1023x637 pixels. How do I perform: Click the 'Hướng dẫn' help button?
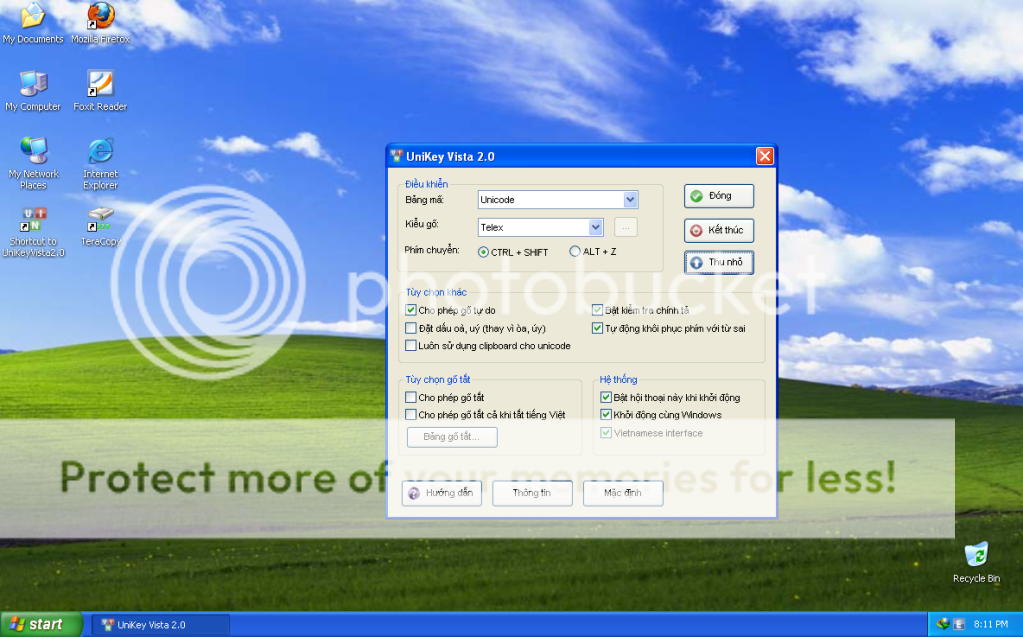pos(442,493)
